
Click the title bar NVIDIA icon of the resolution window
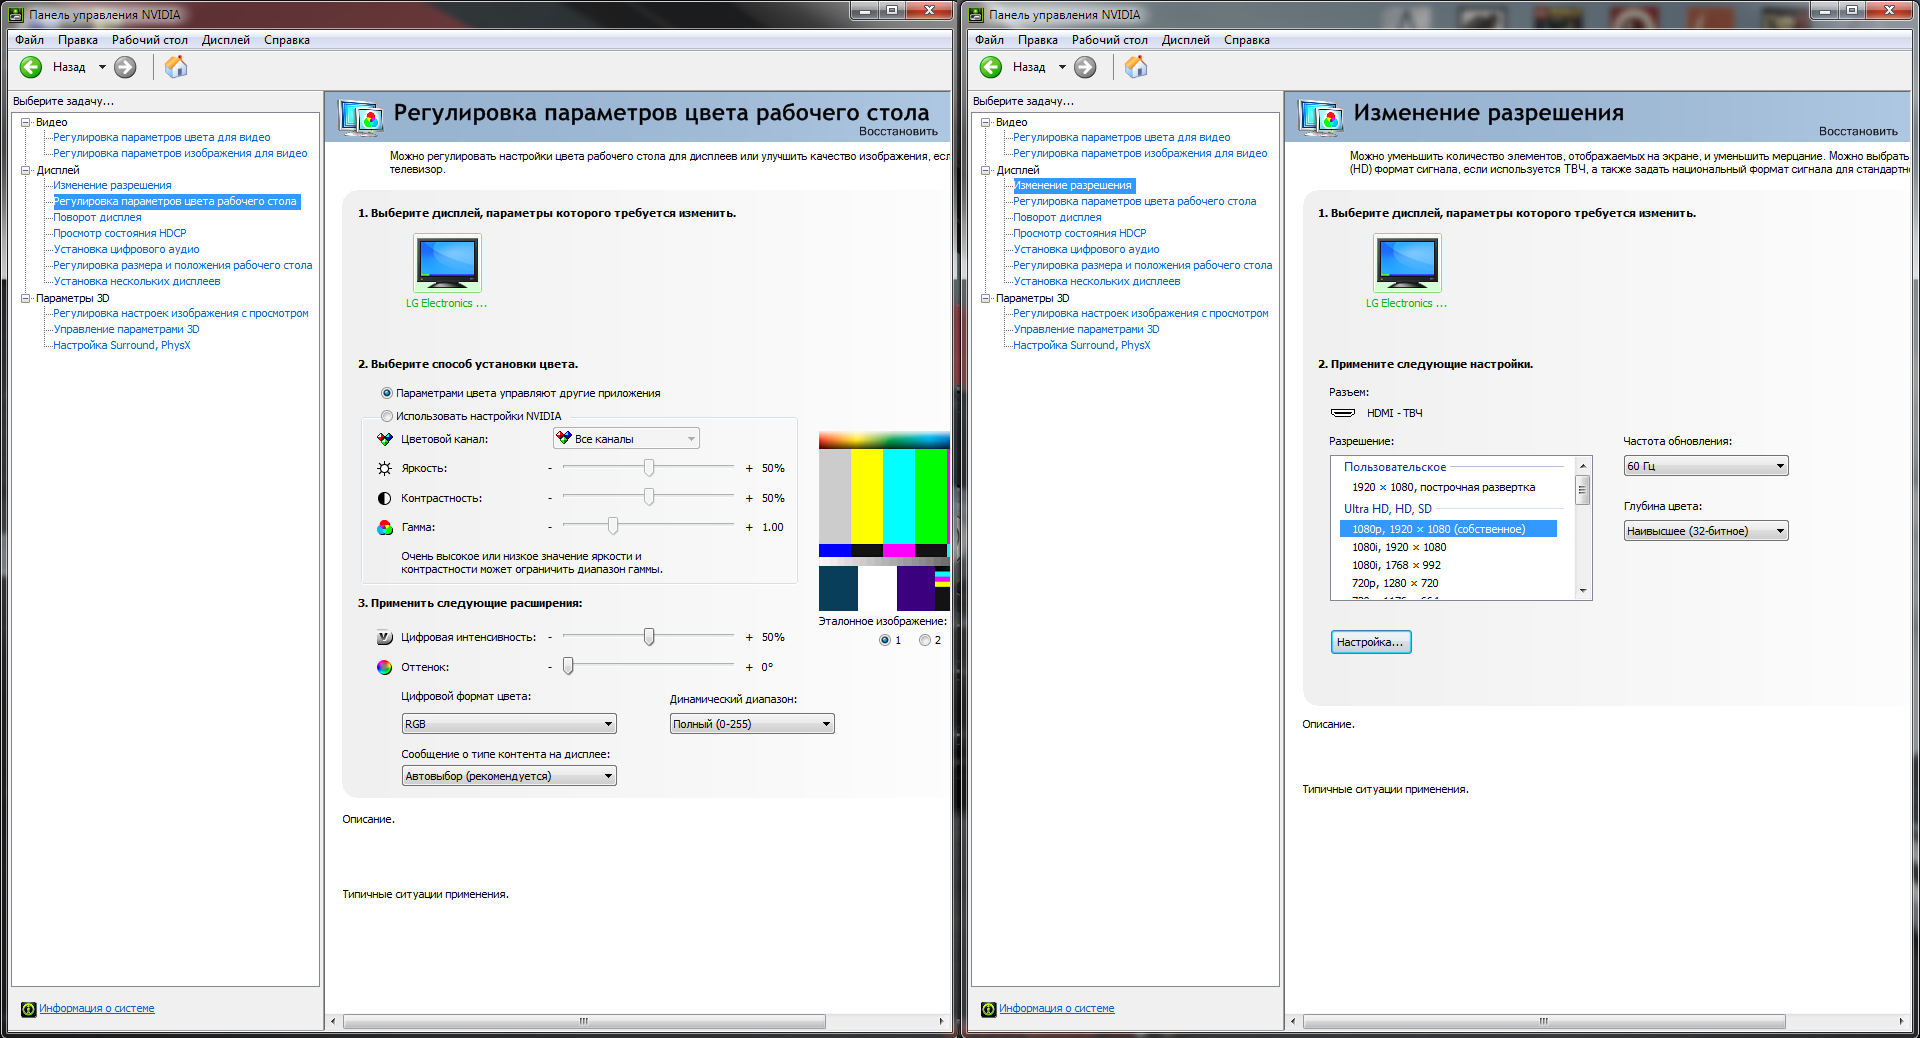(976, 15)
